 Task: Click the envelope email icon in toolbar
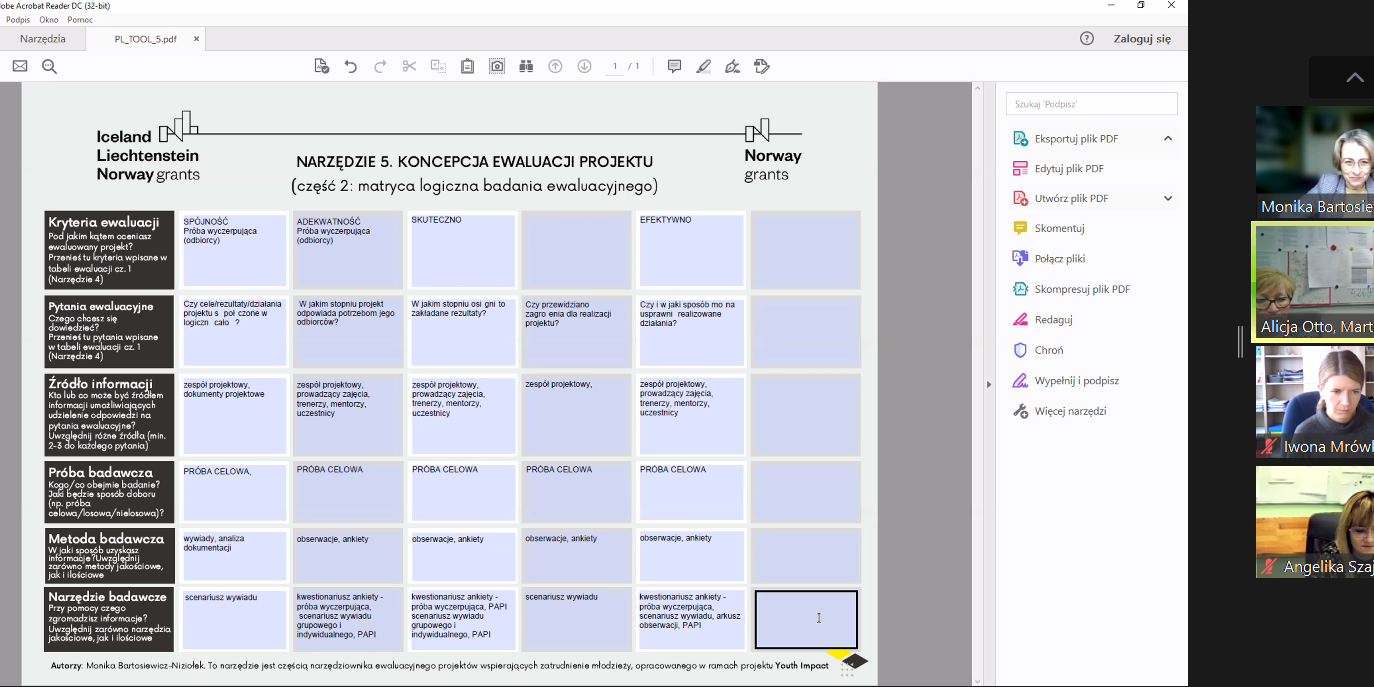(x=20, y=67)
